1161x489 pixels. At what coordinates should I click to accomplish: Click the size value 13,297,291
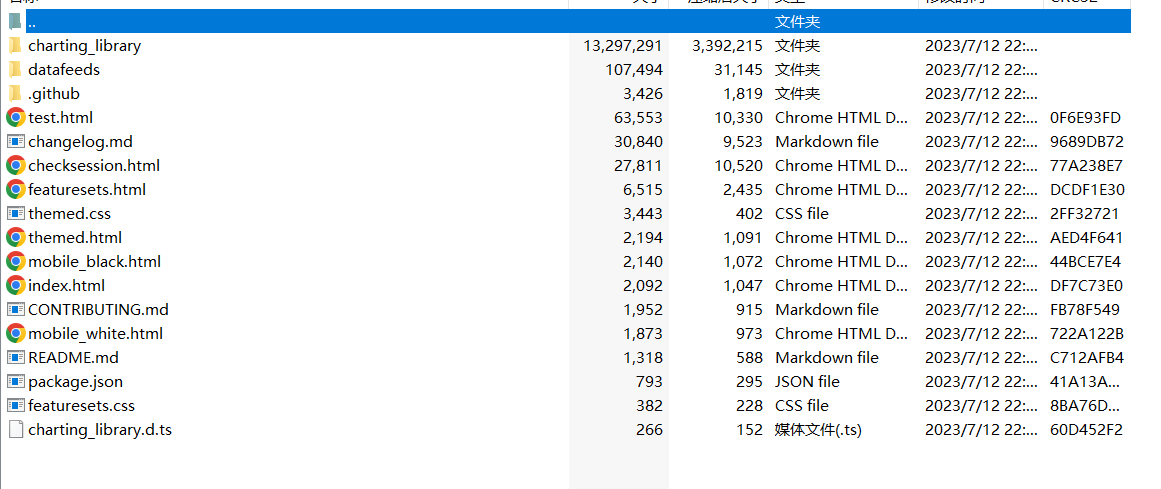pyautogui.click(x=623, y=46)
